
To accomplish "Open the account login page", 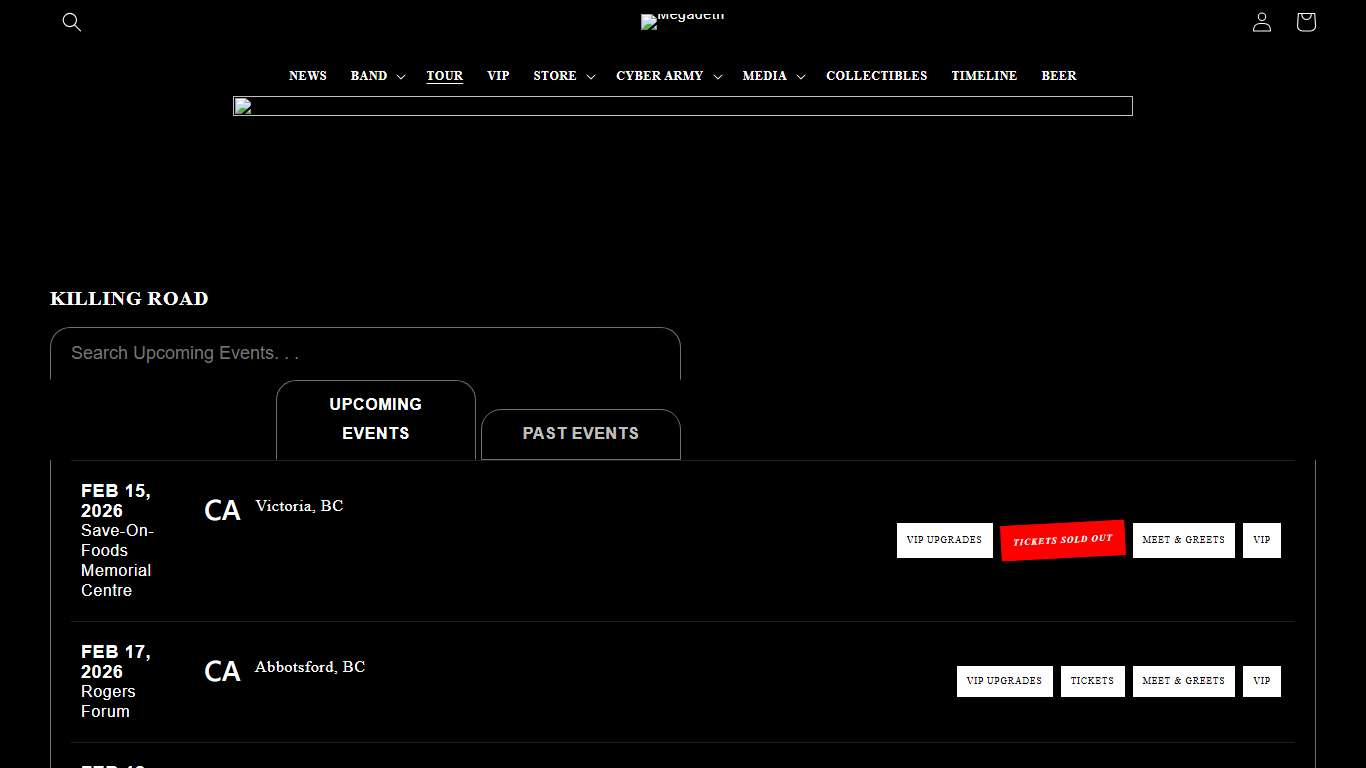I will (1261, 22).
